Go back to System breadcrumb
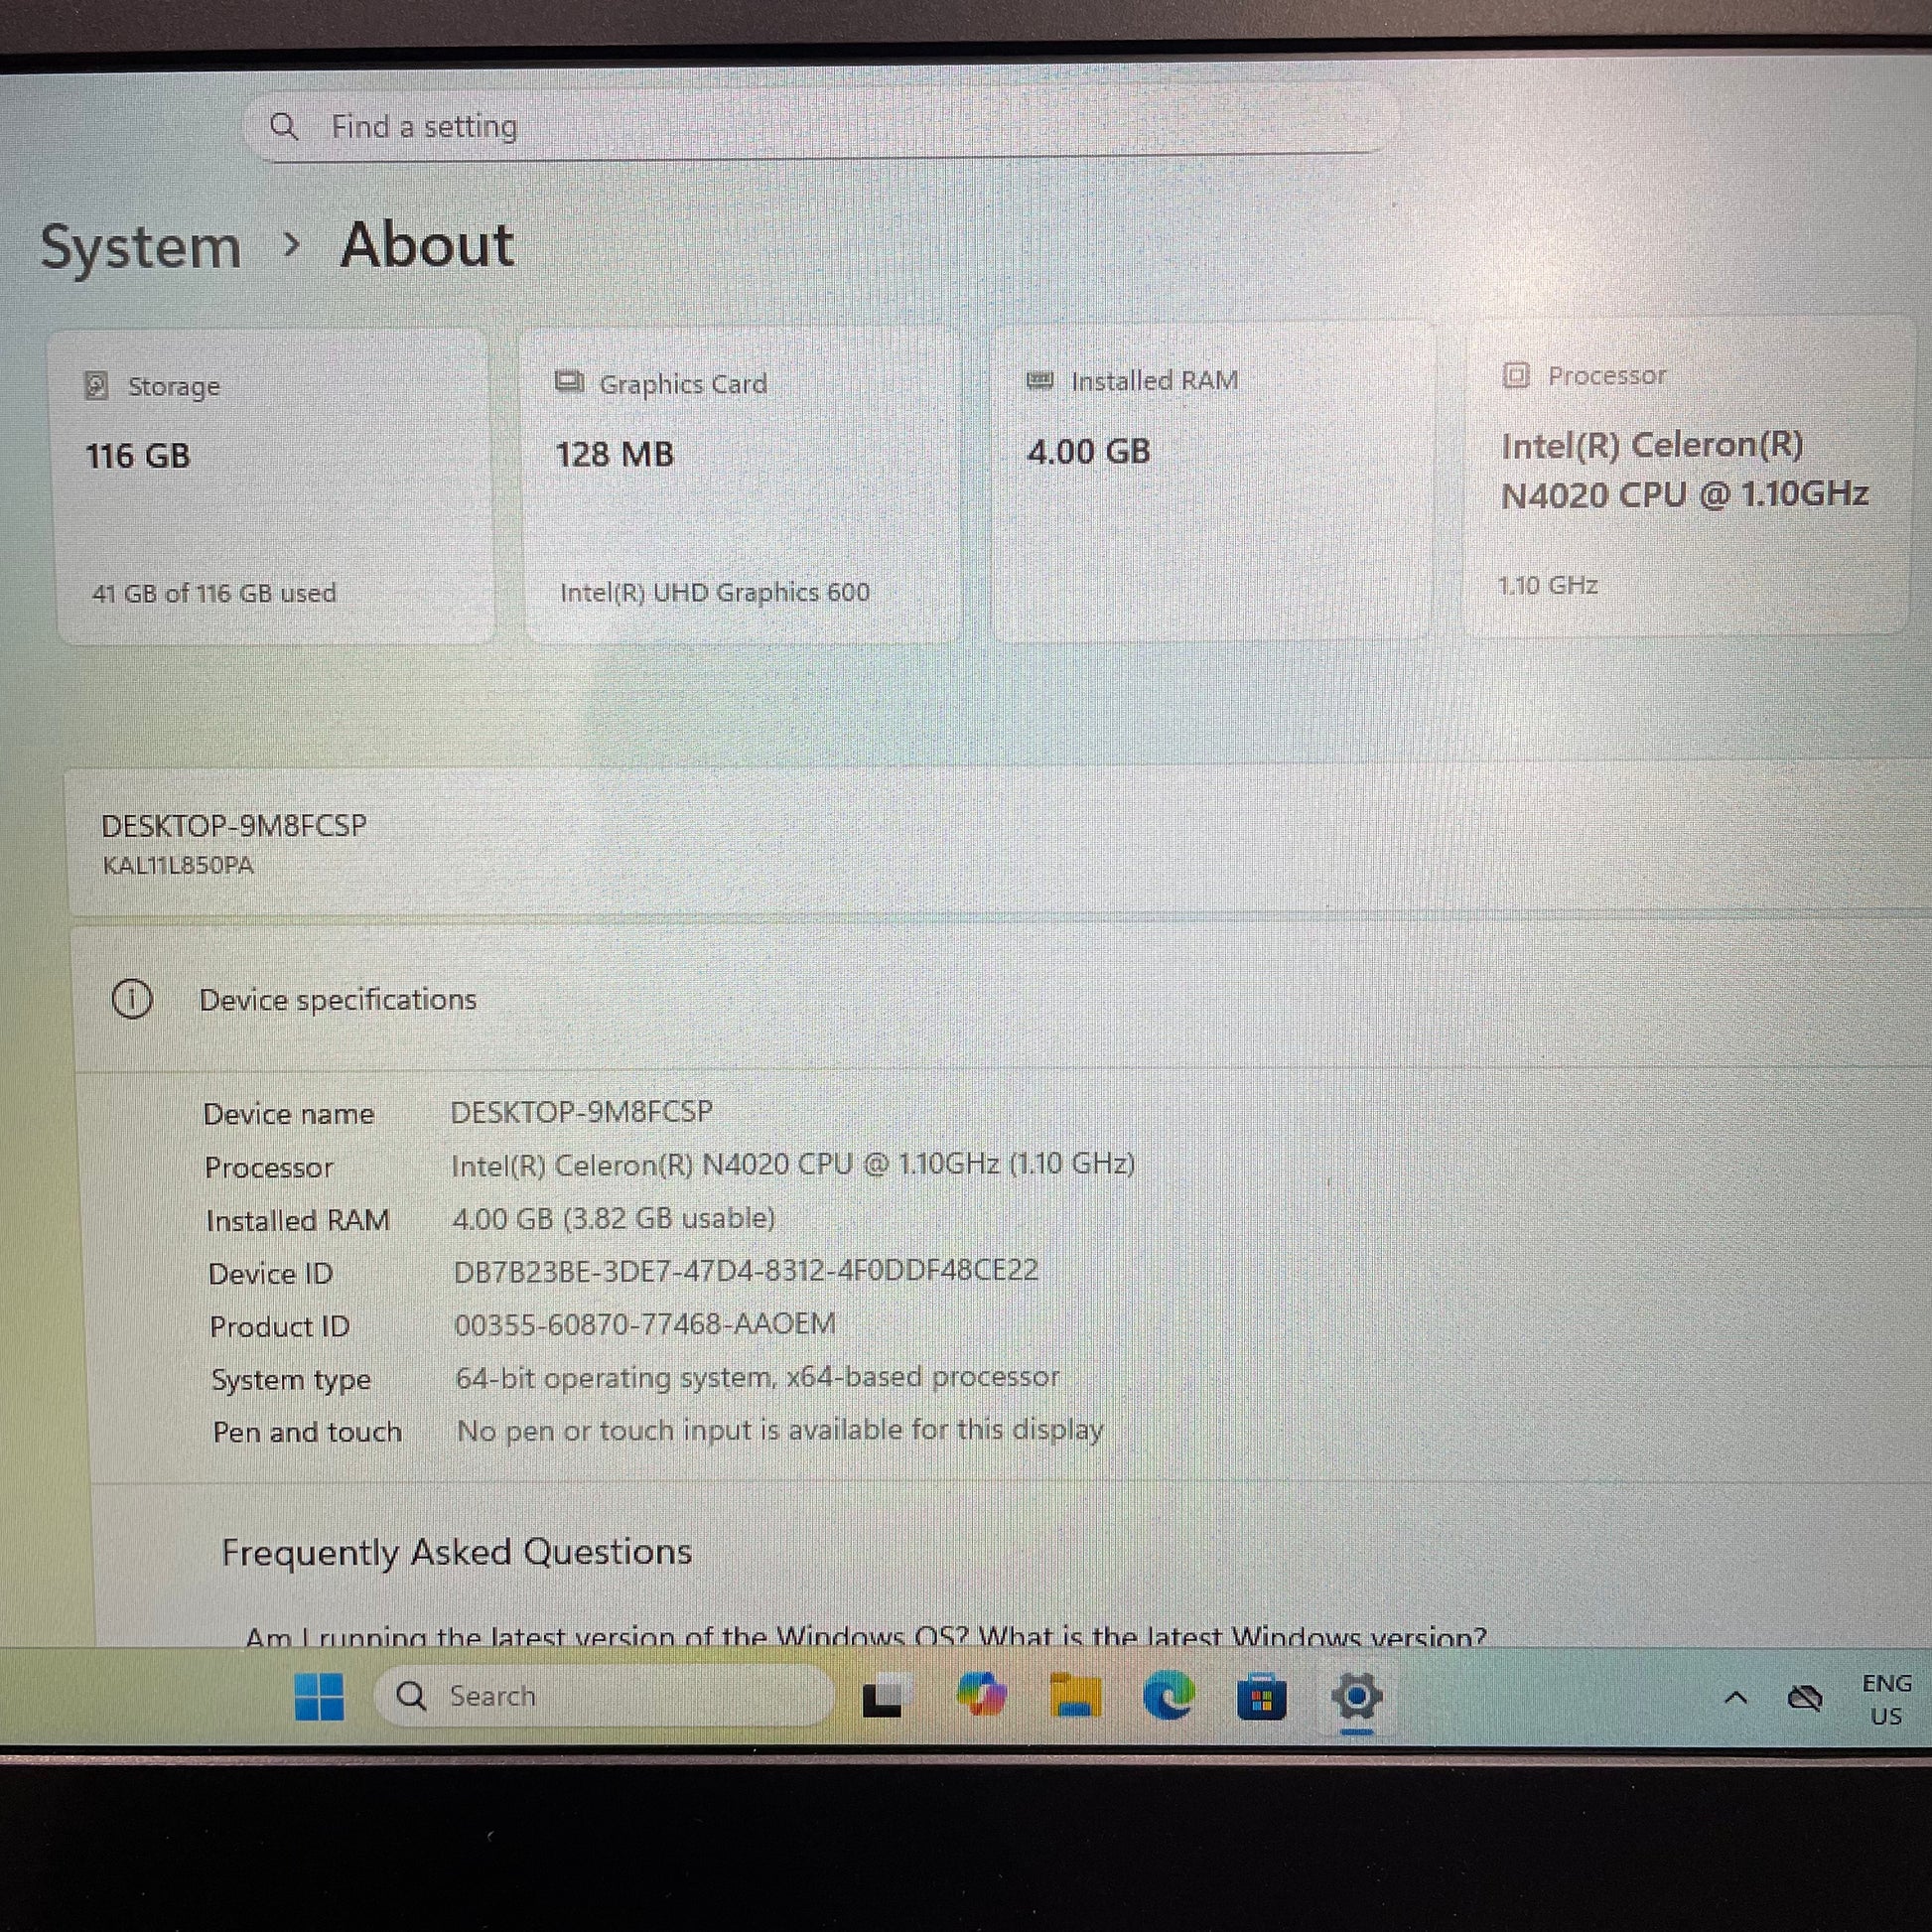Screen dimensions: 1932x1932 (141, 247)
